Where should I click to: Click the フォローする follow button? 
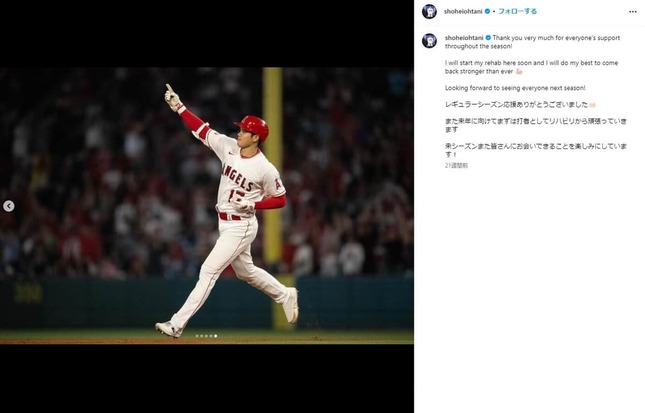coord(517,12)
